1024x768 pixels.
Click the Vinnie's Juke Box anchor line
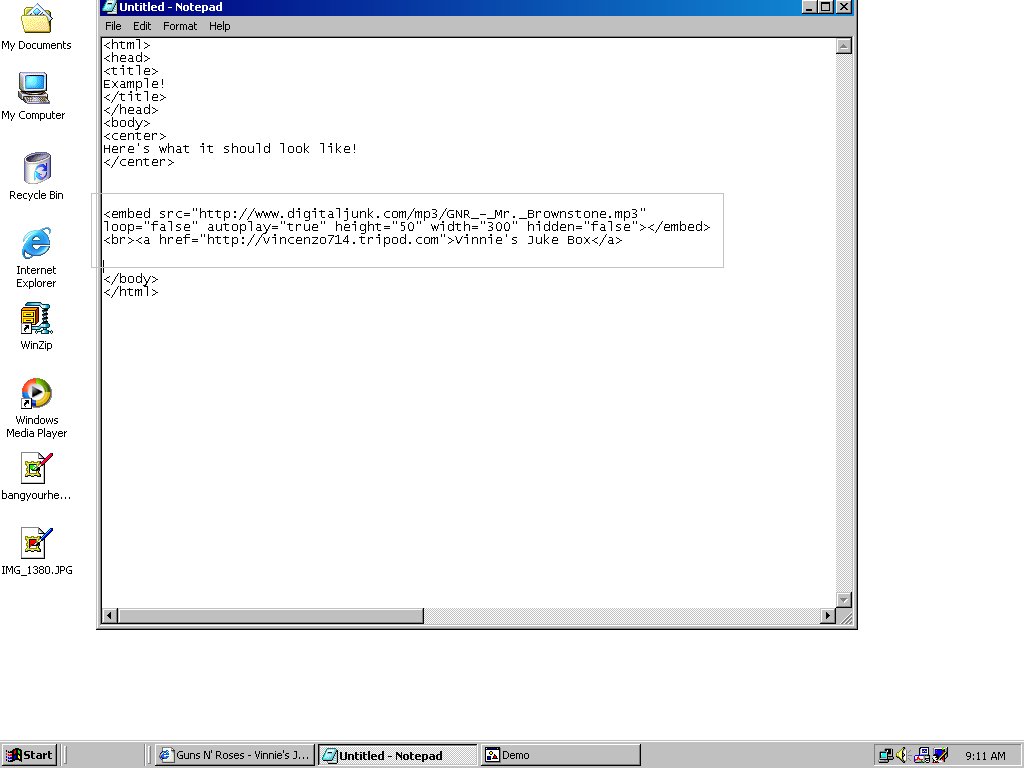(363, 240)
